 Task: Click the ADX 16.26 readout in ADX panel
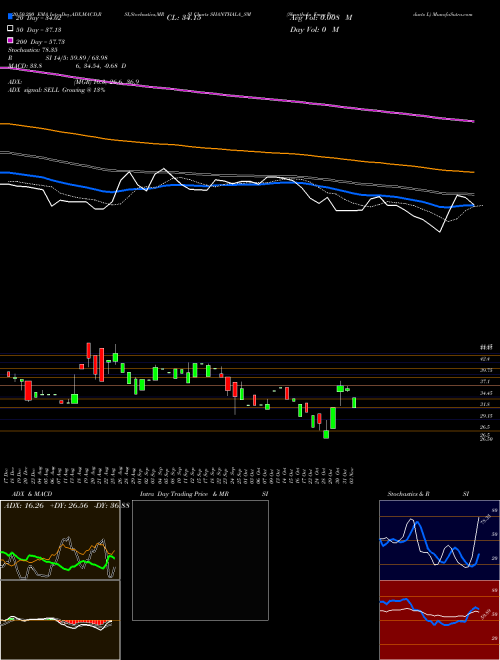(x=24, y=506)
